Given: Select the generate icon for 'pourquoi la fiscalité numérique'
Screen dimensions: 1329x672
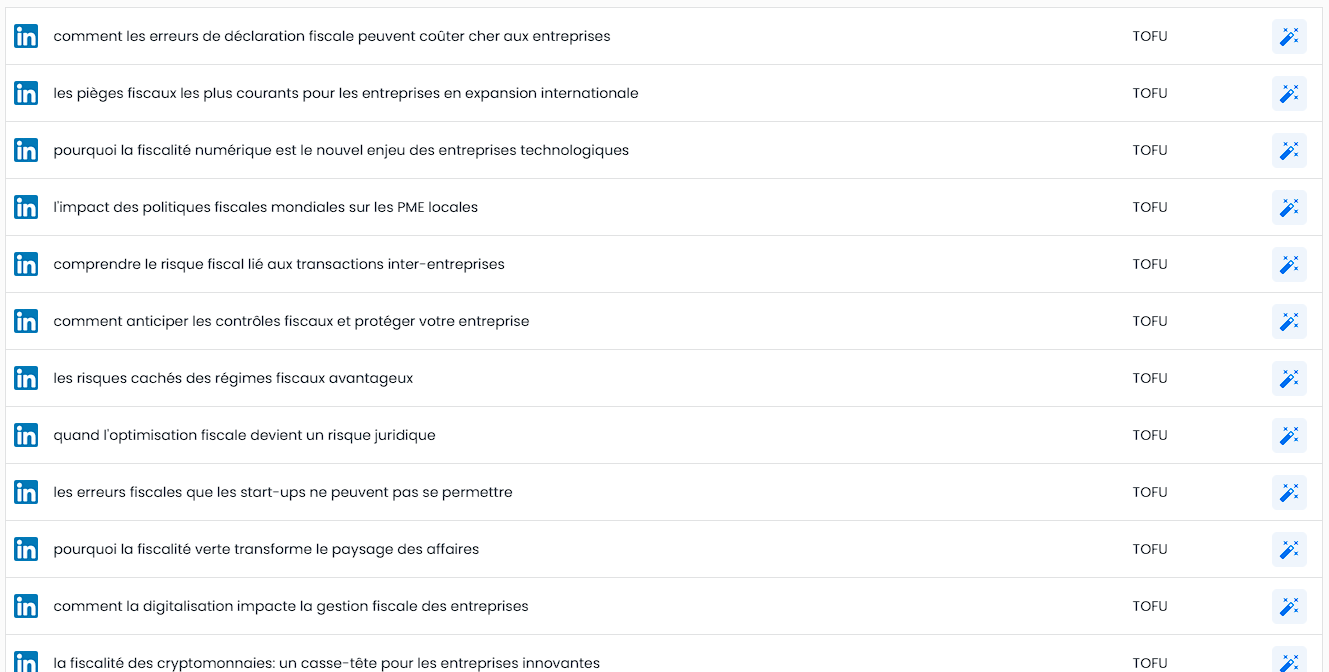Looking at the screenshot, I should pos(1289,150).
